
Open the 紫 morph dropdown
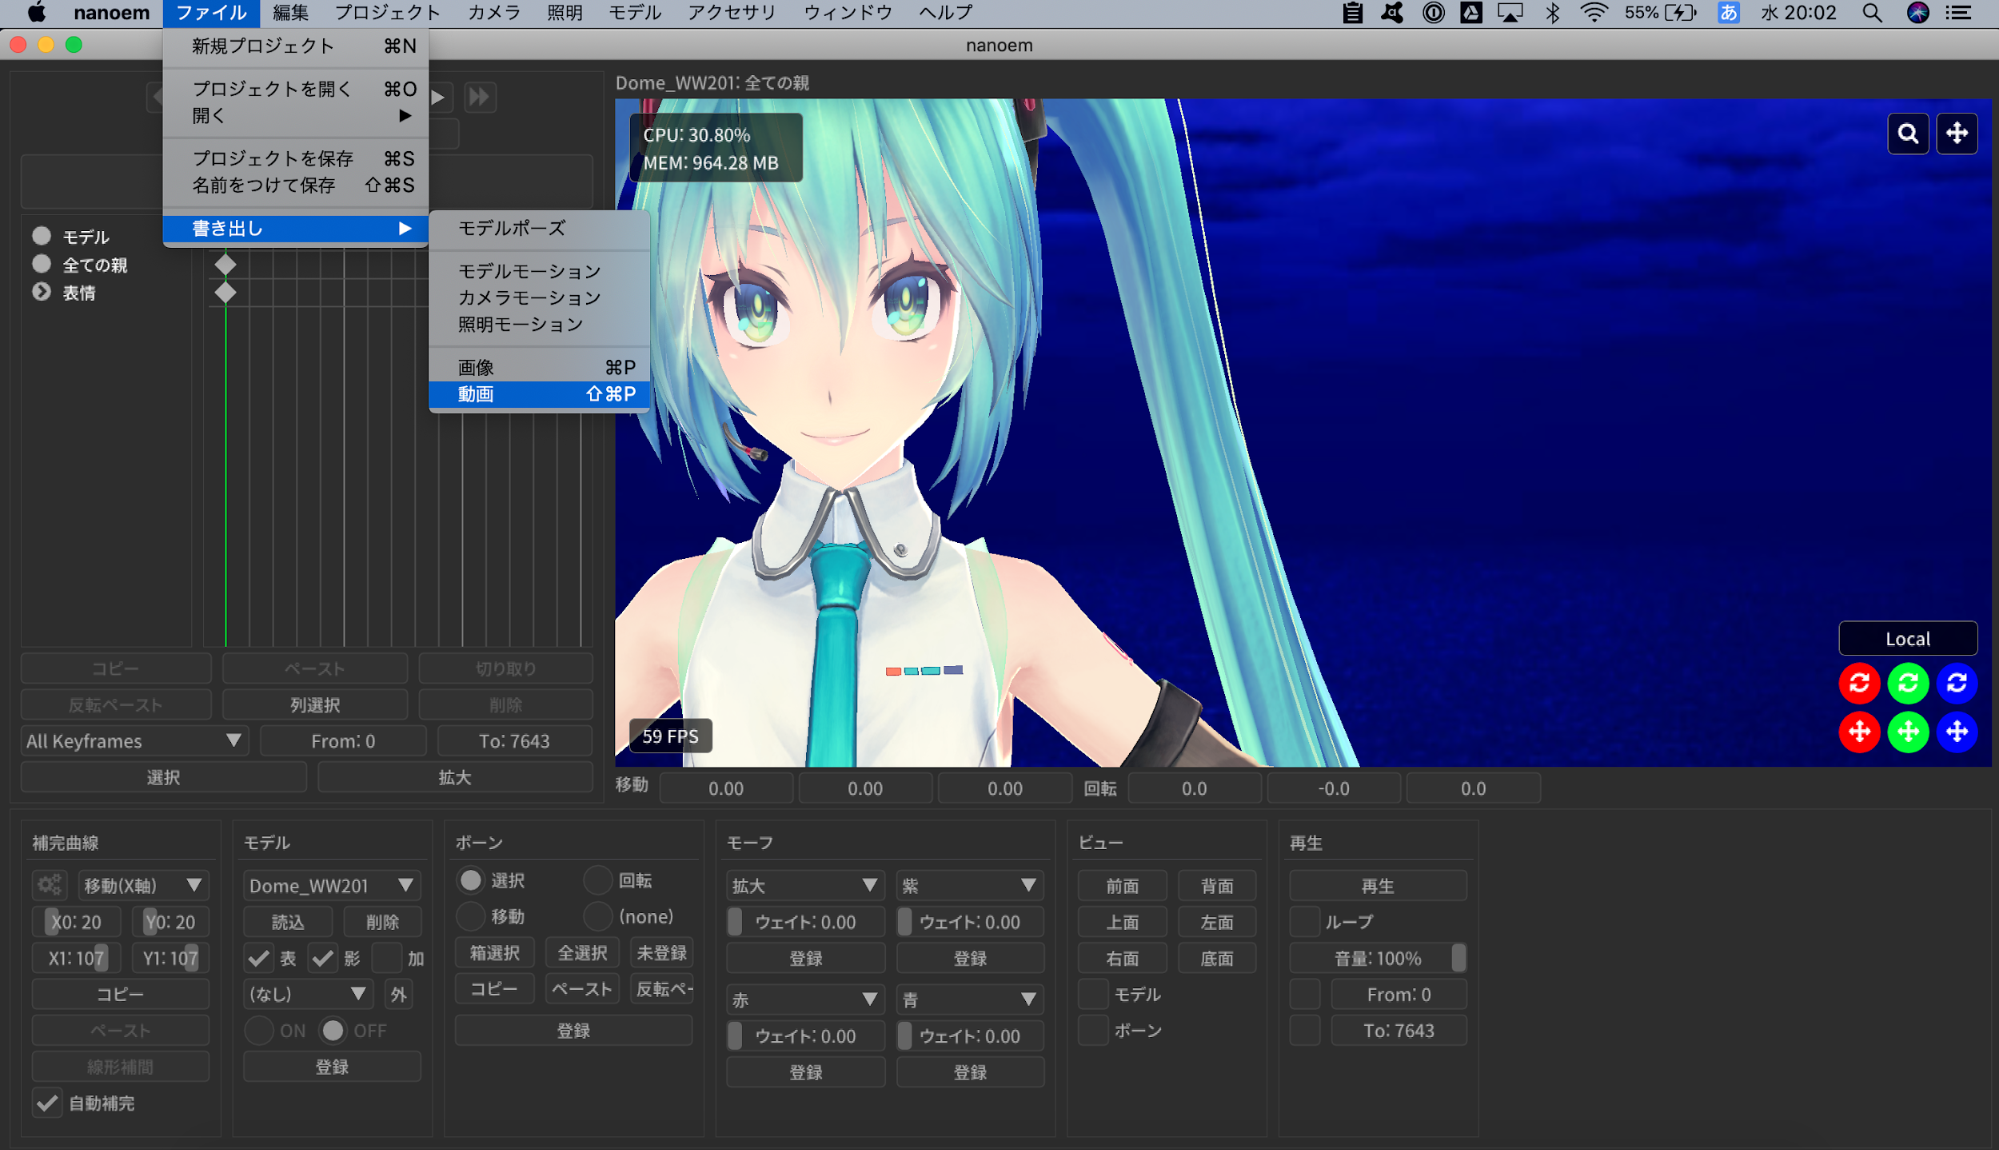pos(970,885)
